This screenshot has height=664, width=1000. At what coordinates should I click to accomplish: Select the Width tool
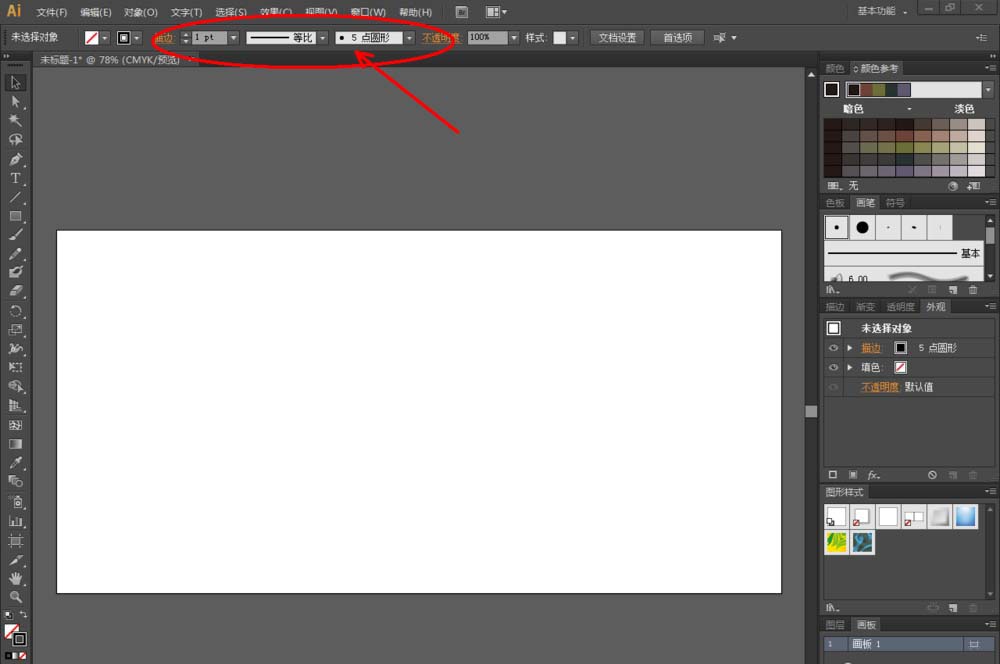[15, 348]
